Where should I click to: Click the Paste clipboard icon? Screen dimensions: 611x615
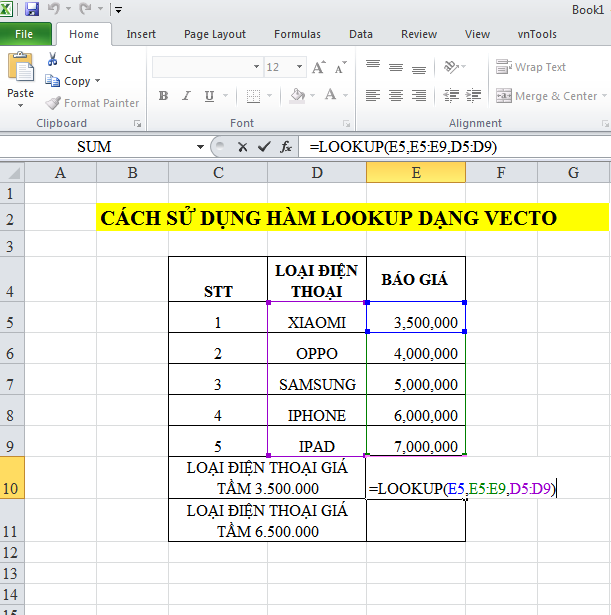click(21, 67)
